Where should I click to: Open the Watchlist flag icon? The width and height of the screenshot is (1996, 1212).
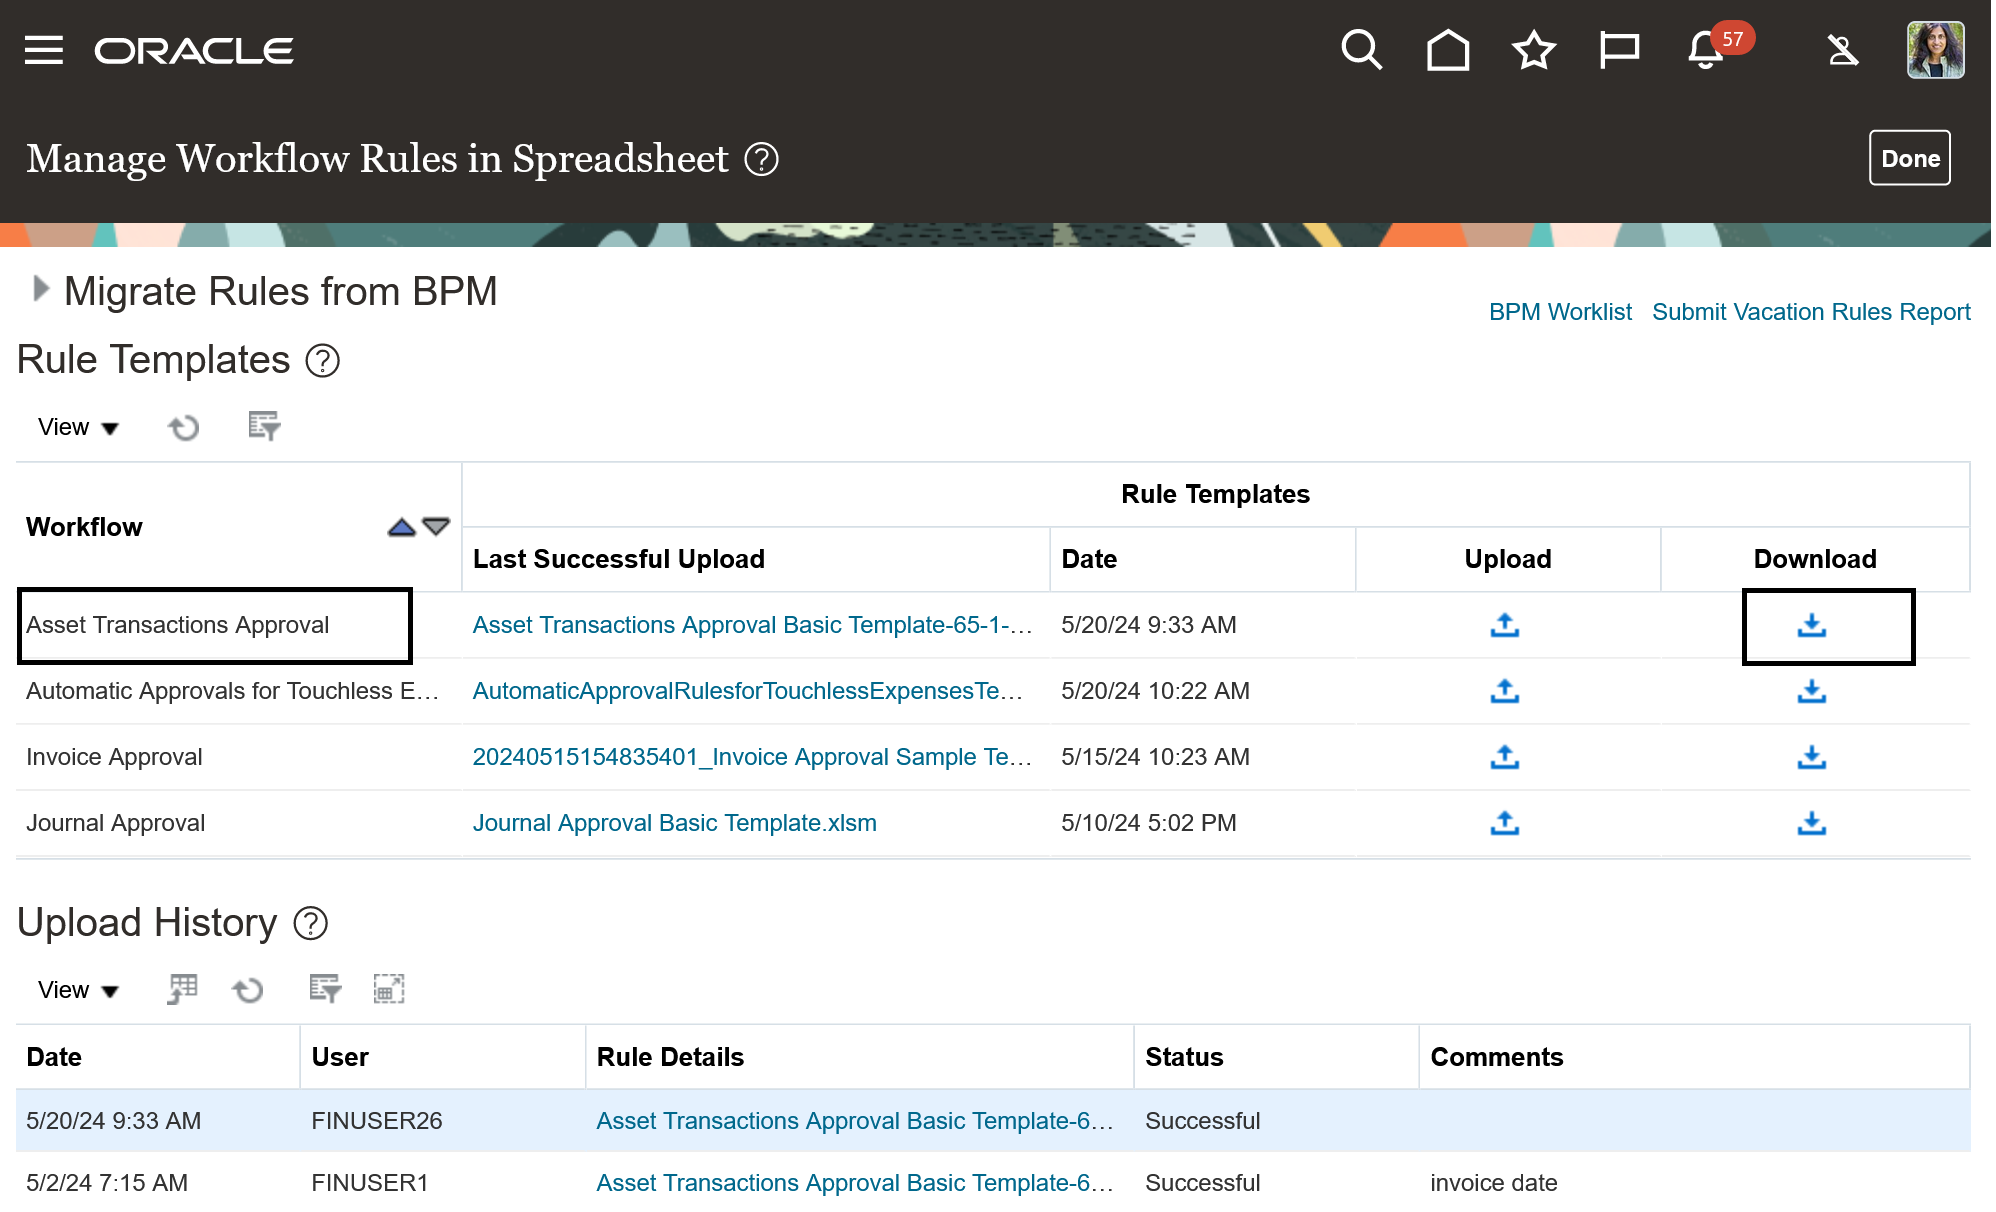pos(1619,50)
